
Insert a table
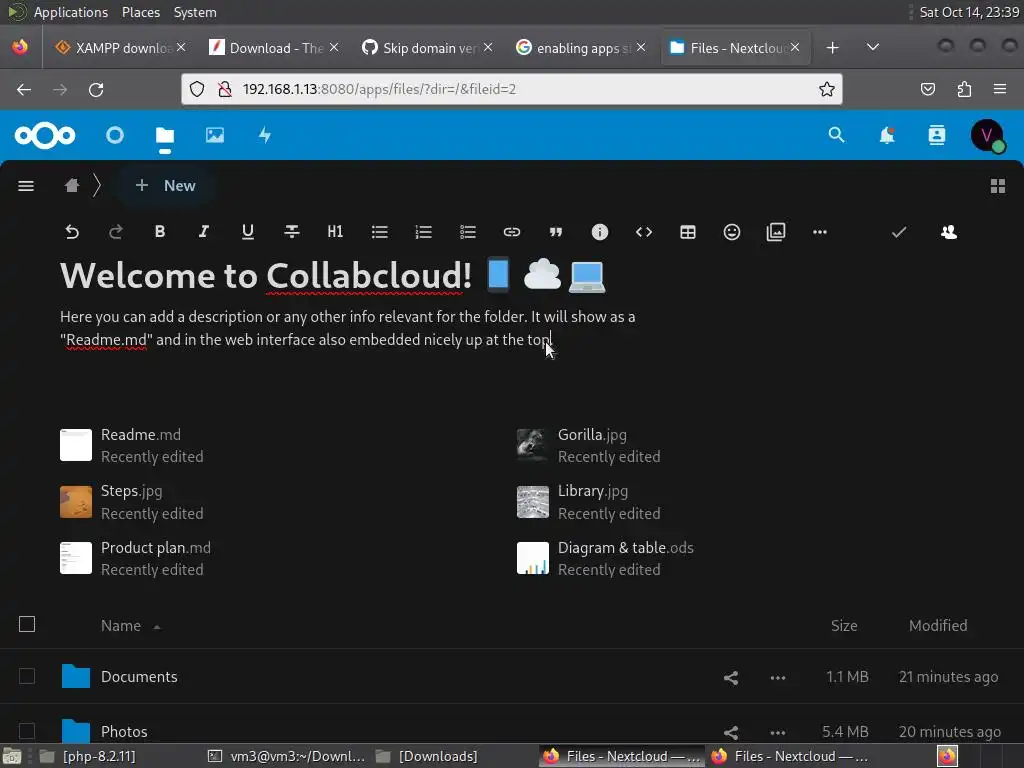coord(688,232)
